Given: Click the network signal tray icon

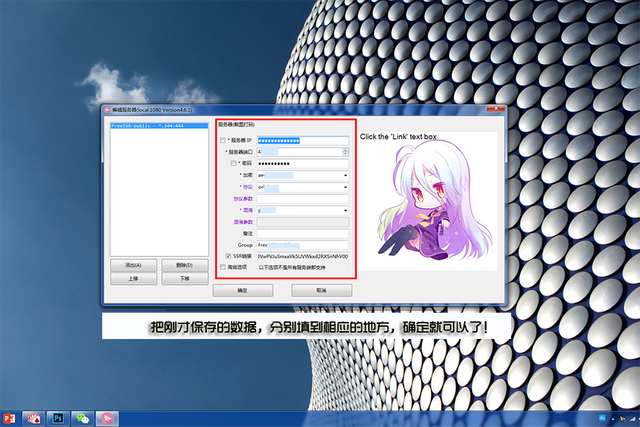Looking at the screenshot, I should point(633,419).
